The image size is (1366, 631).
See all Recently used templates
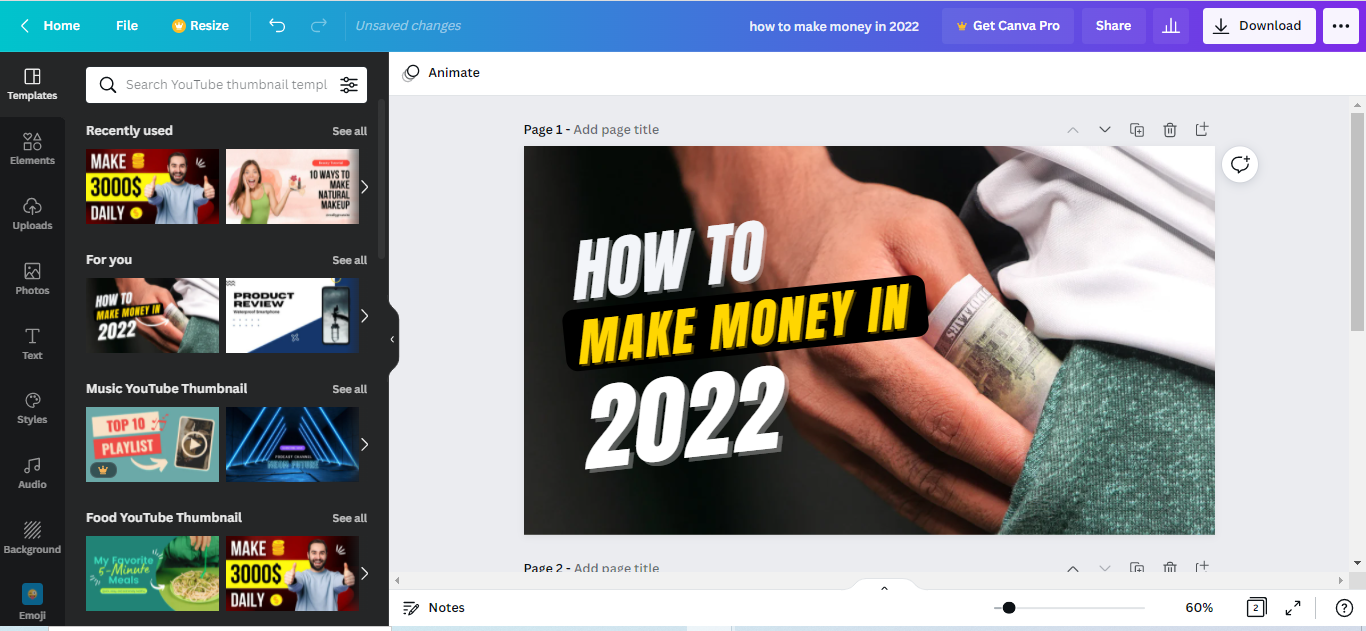click(x=349, y=130)
